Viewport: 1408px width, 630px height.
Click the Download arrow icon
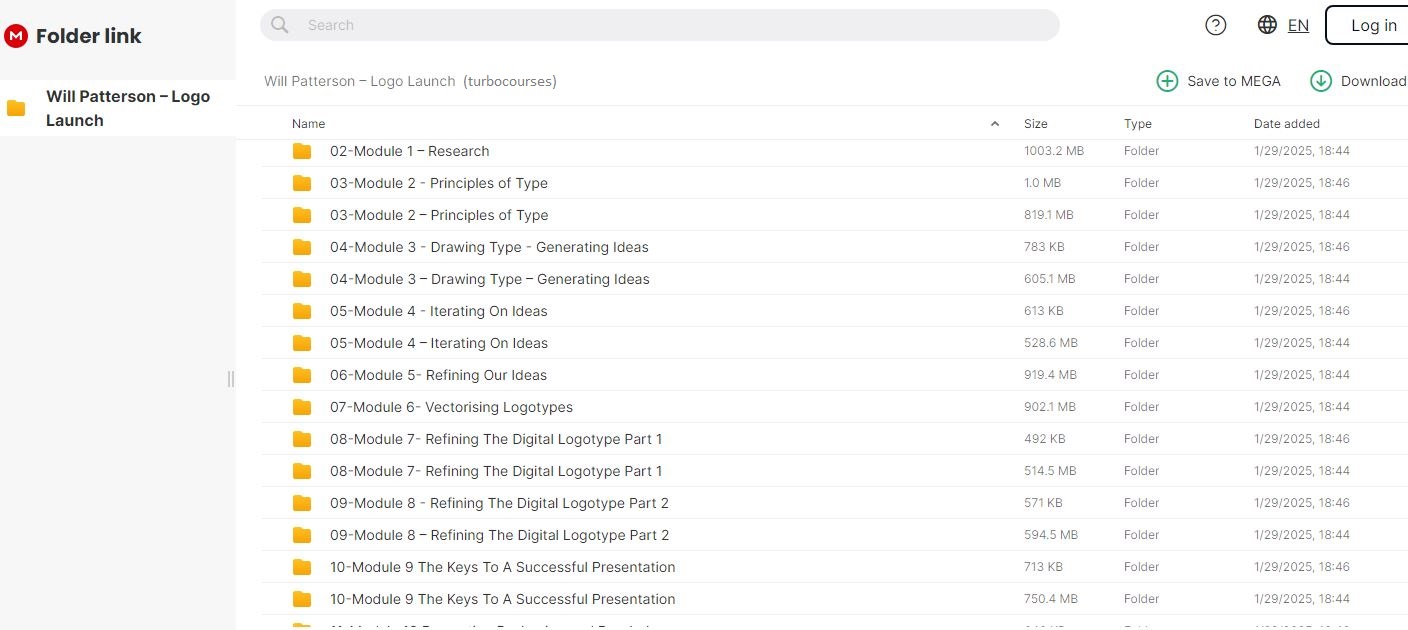(1321, 81)
